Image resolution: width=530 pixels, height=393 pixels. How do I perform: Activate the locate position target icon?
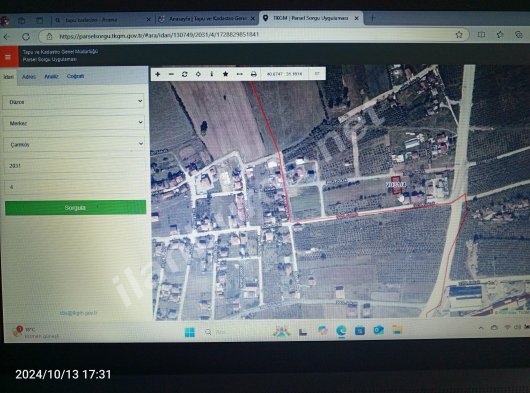click(198, 74)
